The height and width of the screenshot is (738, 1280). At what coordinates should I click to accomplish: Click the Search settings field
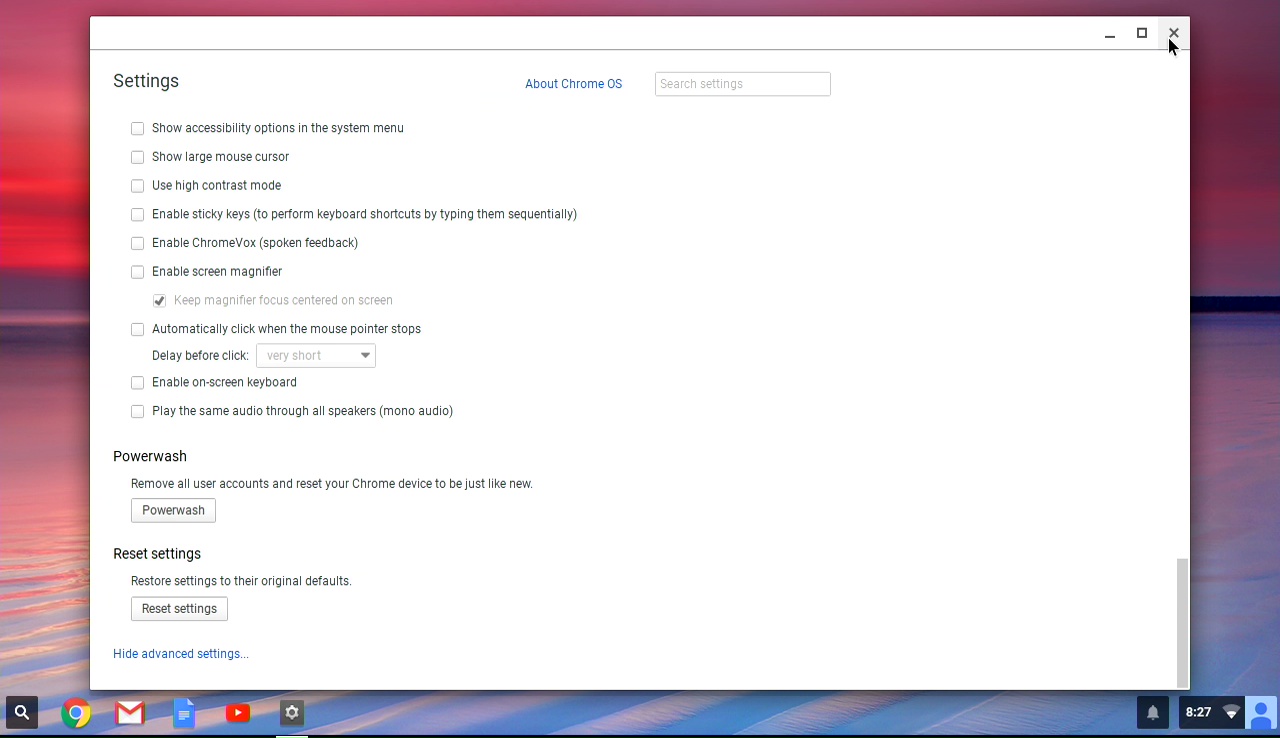coord(742,84)
